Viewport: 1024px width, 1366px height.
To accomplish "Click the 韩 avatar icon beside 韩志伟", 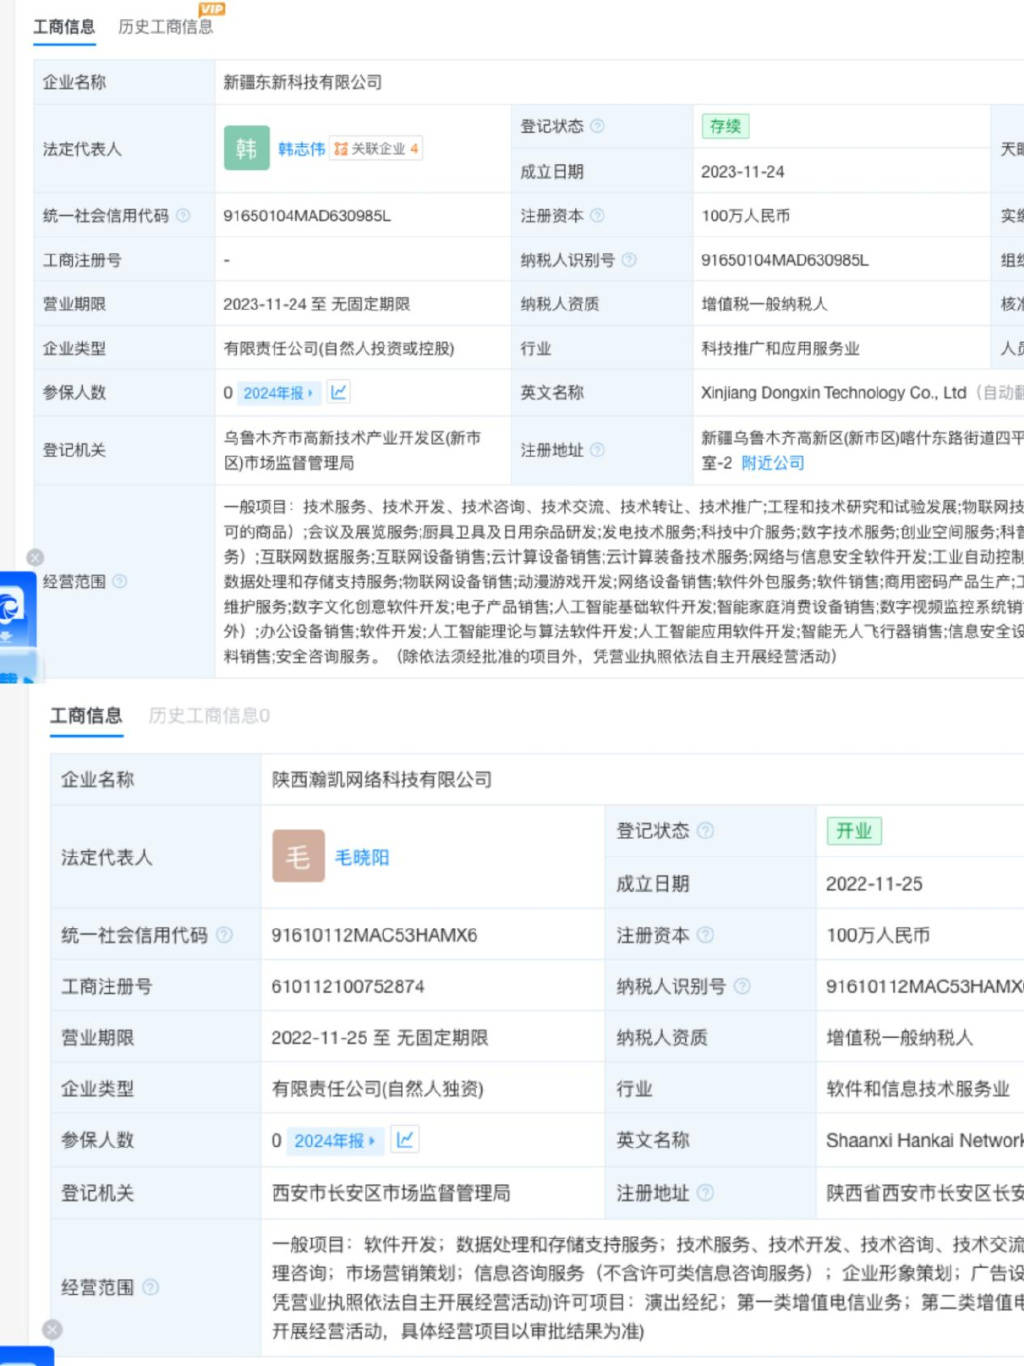I will (x=247, y=148).
